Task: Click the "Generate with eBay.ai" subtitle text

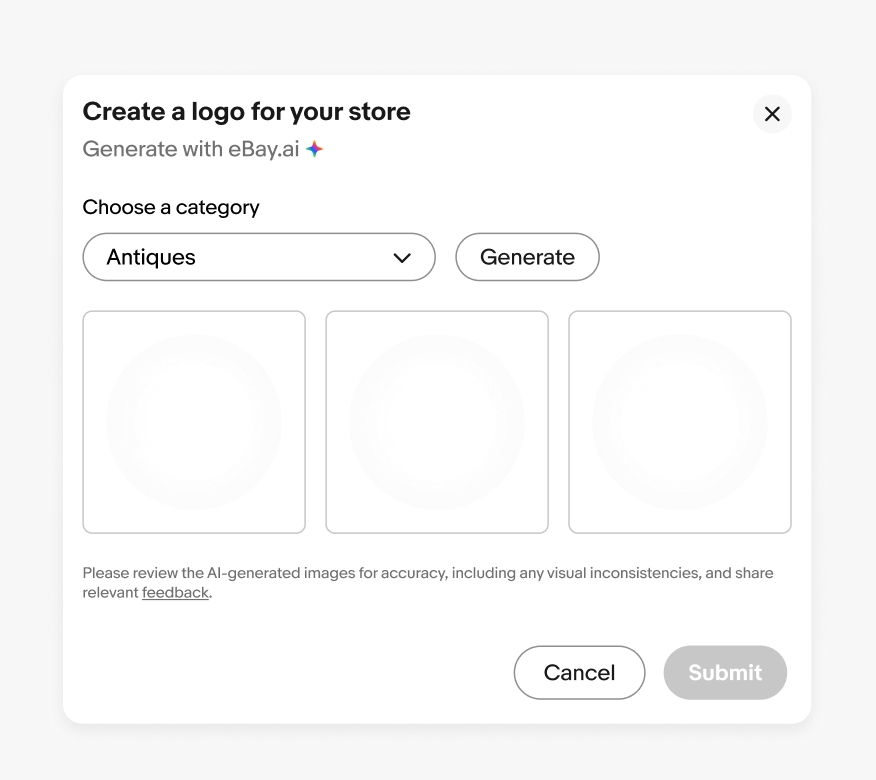Action: [190, 150]
